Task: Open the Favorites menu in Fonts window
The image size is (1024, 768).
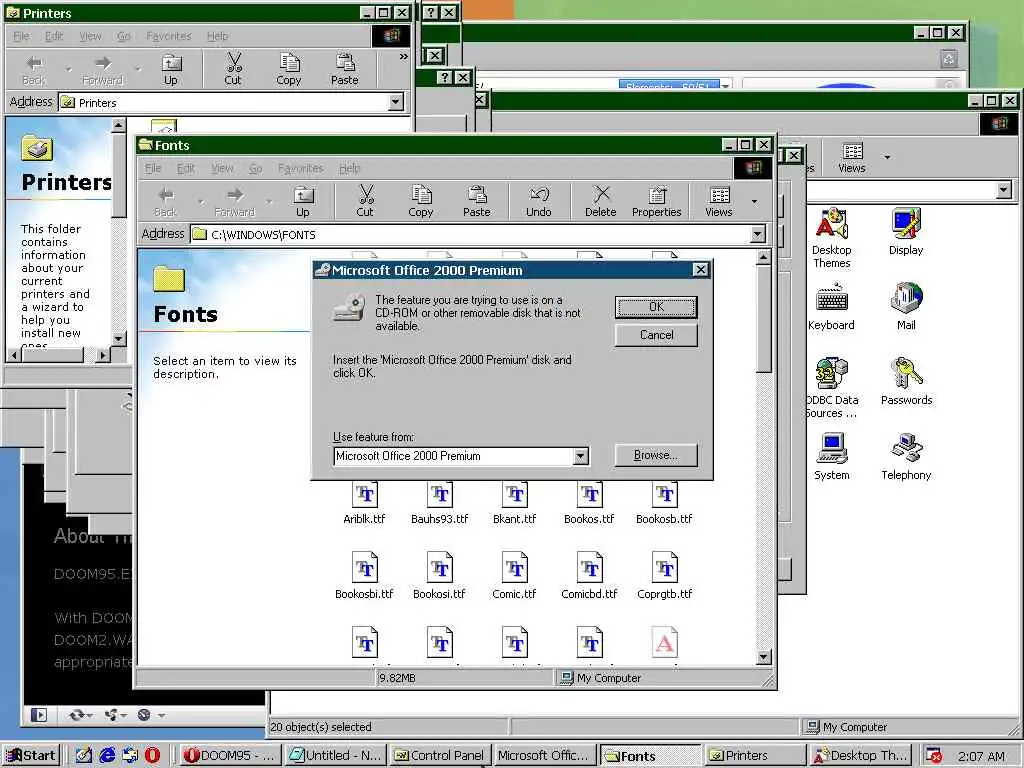Action: [x=300, y=168]
